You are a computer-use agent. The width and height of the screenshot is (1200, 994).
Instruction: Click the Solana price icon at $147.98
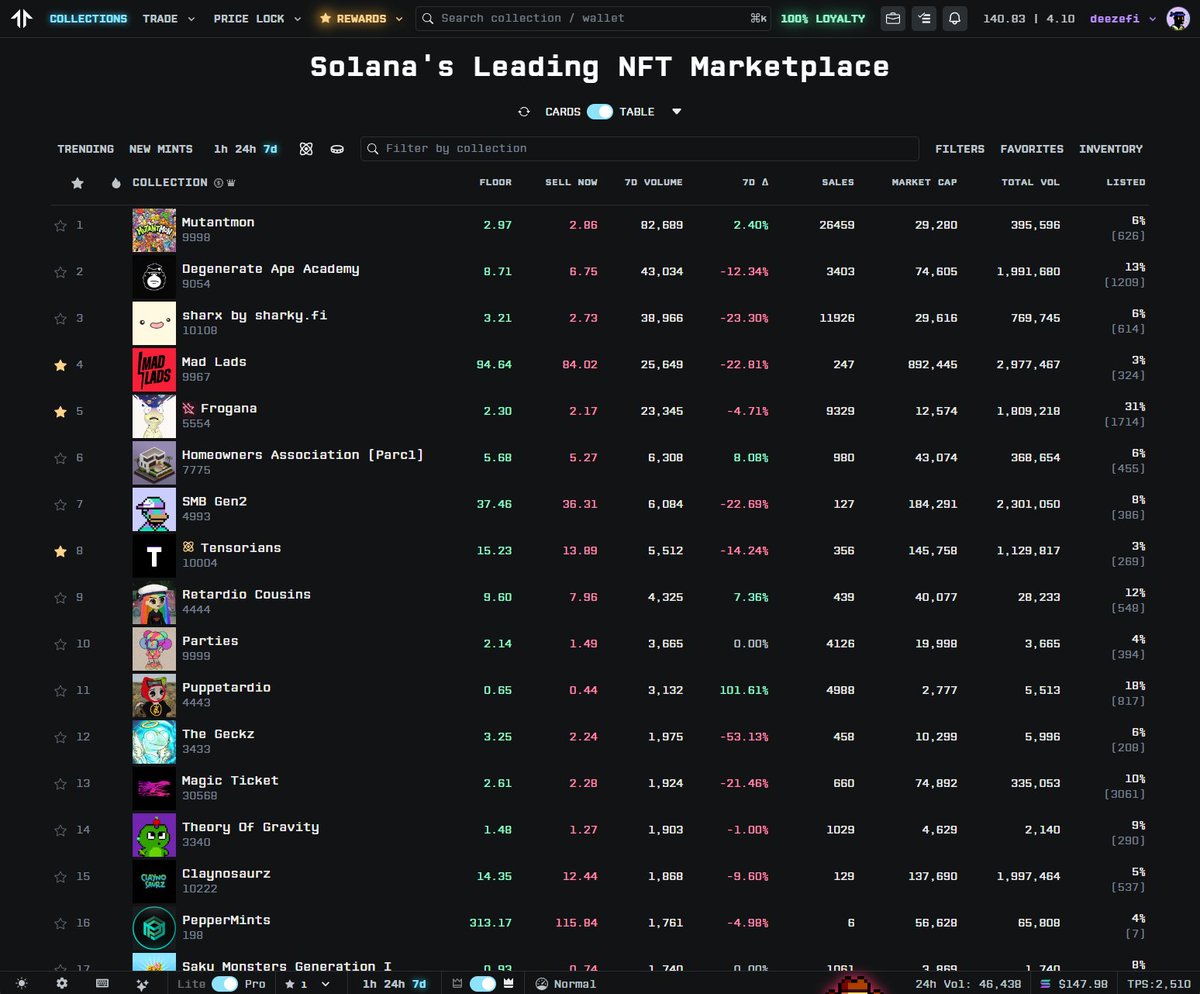point(1047,984)
